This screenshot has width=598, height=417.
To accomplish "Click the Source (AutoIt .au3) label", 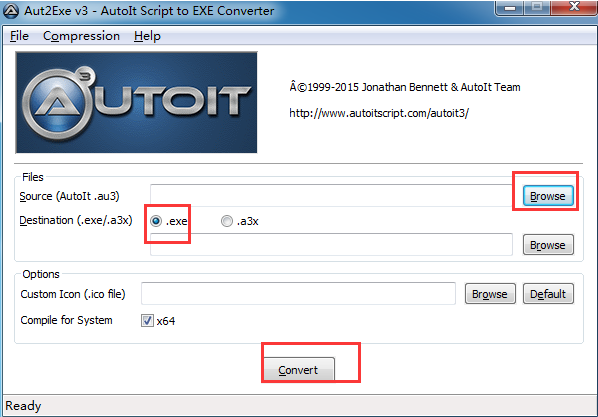I will (69, 196).
